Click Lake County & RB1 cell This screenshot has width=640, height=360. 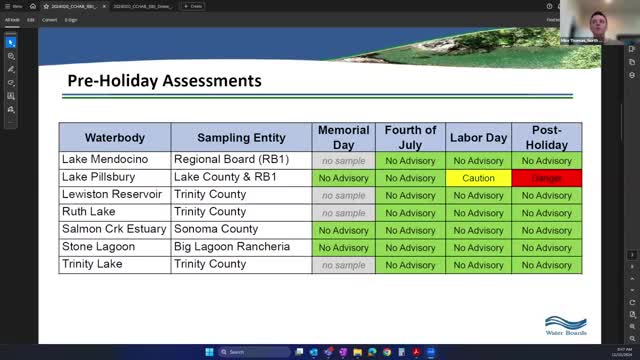point(241,178)
